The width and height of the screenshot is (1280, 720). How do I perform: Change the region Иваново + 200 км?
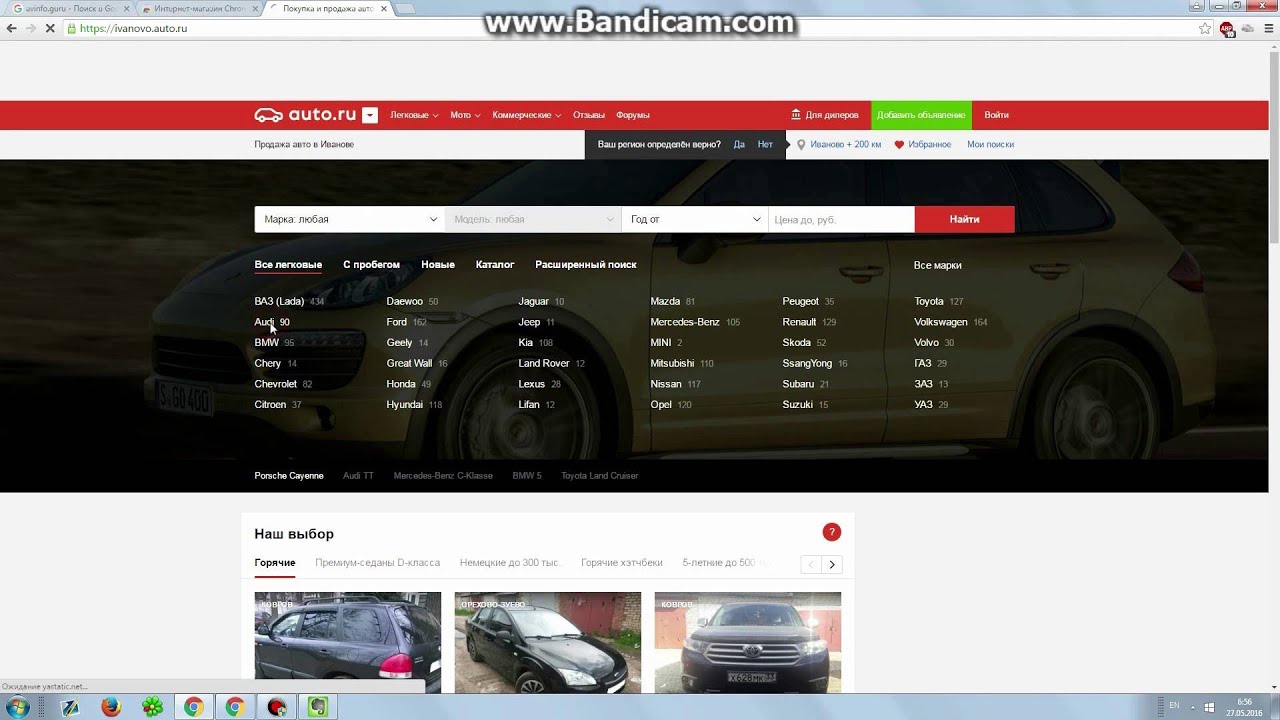pos(846,144)
